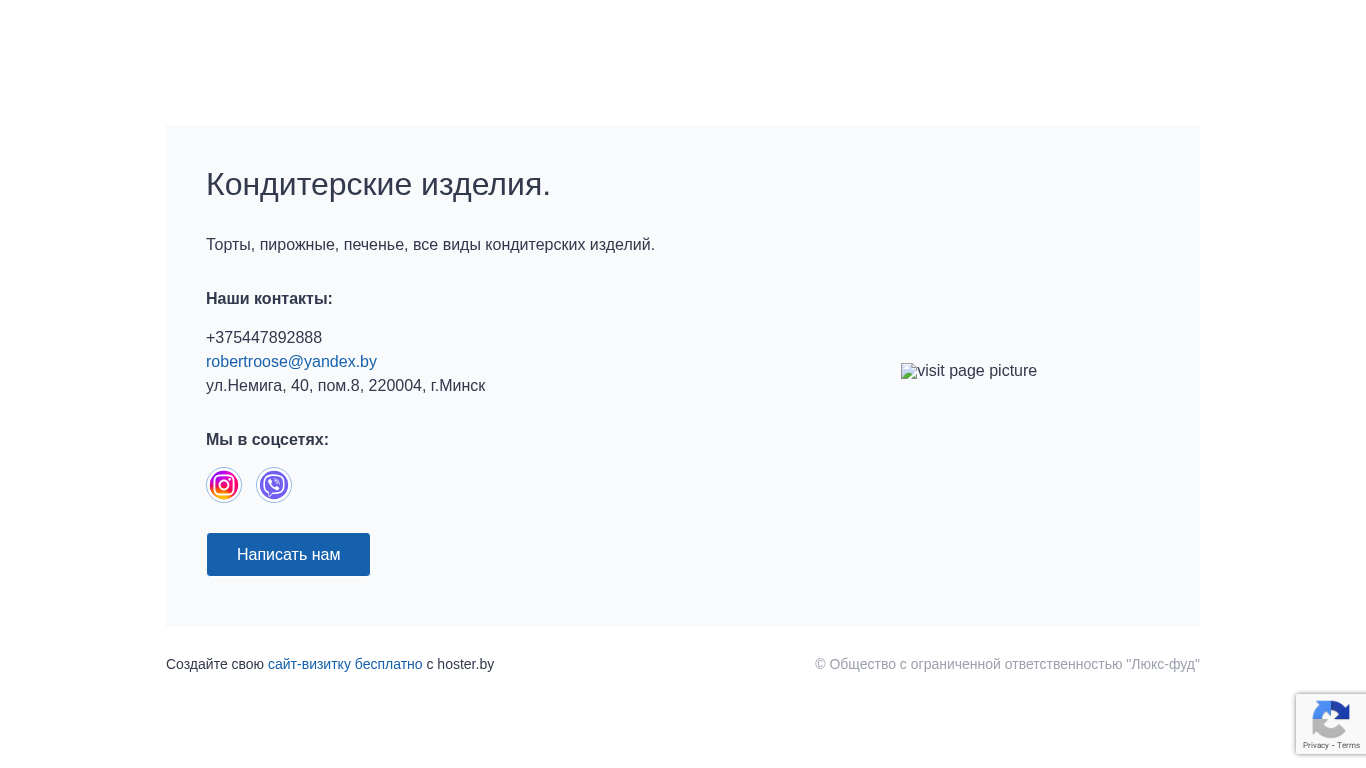This screenshot has height=768, width=1366.
Task: Click the reCAPTCHA logo badge
Action: tap(1330, 719)
